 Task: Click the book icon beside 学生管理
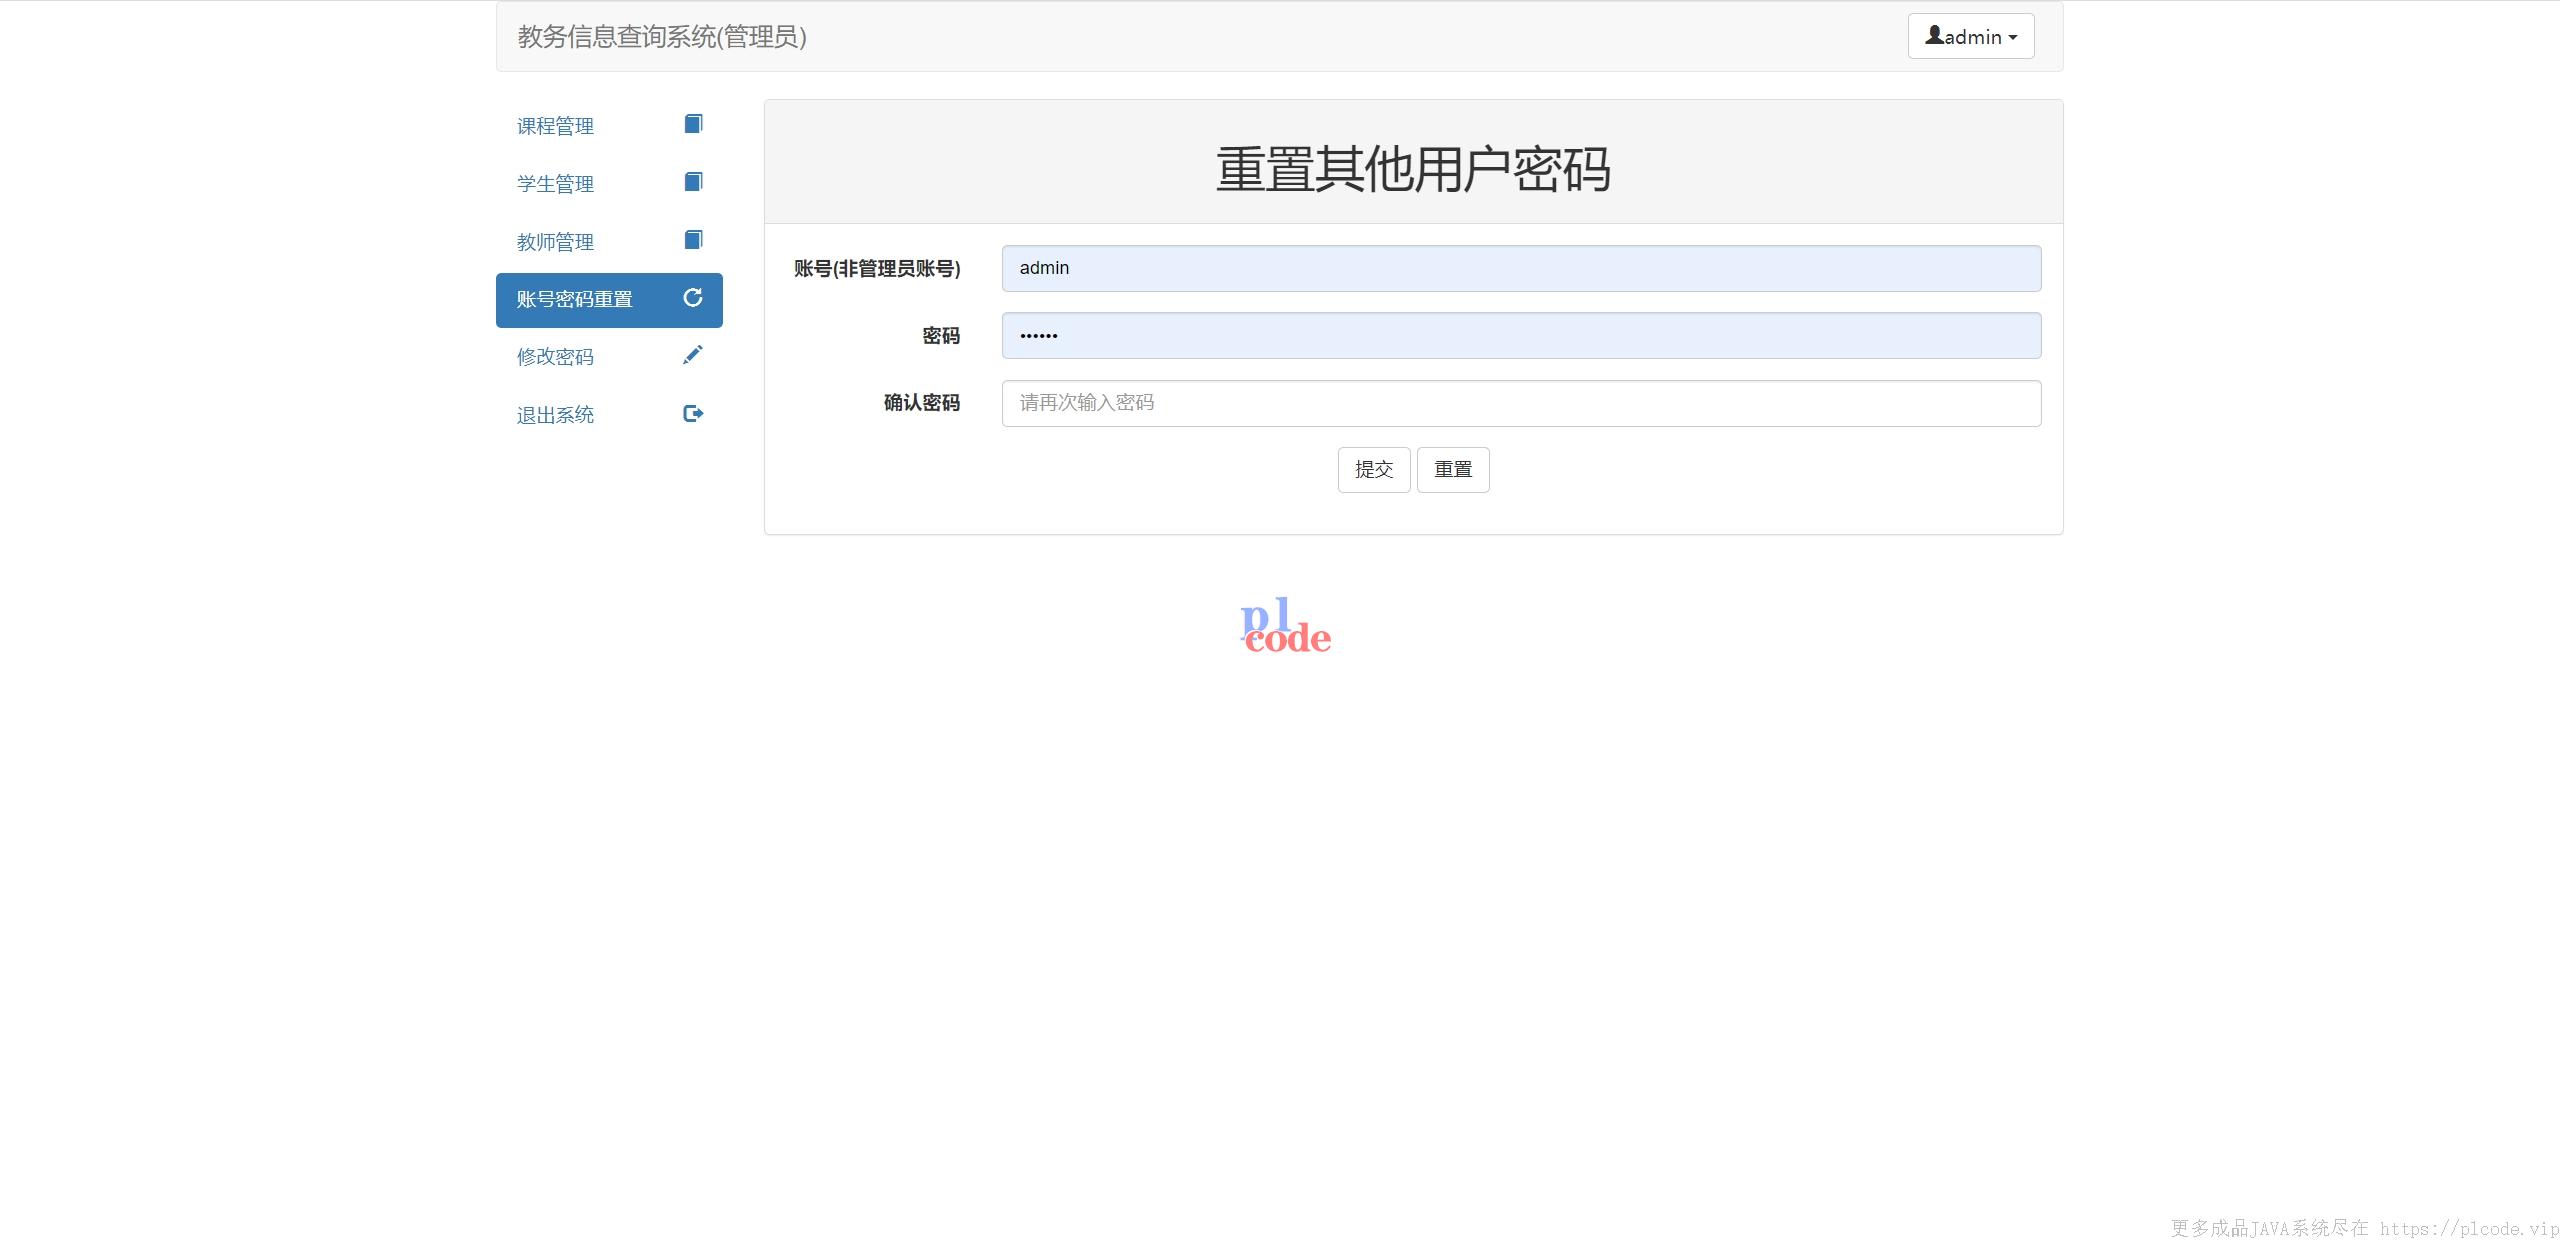click(693, 182)
